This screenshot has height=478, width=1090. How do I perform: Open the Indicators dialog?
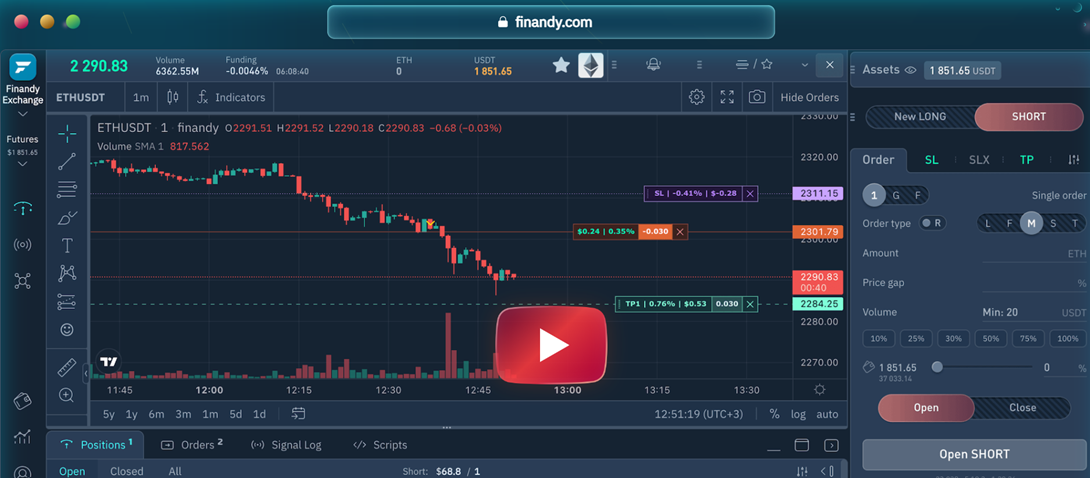231,97
